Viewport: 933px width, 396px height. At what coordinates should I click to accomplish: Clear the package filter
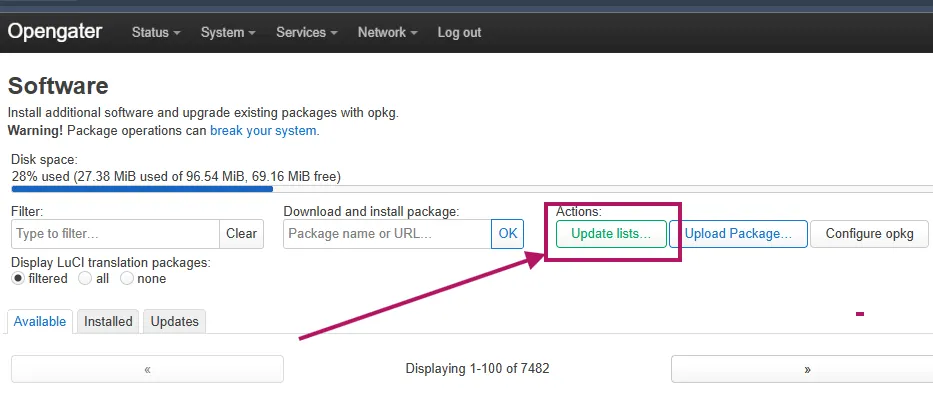click(242, 234)
